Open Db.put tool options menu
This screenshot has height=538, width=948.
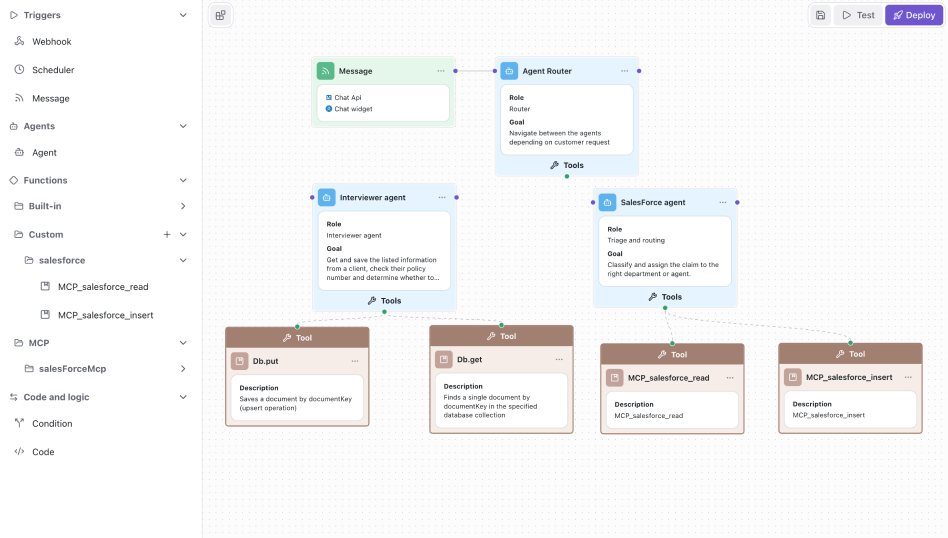(355, 361)
